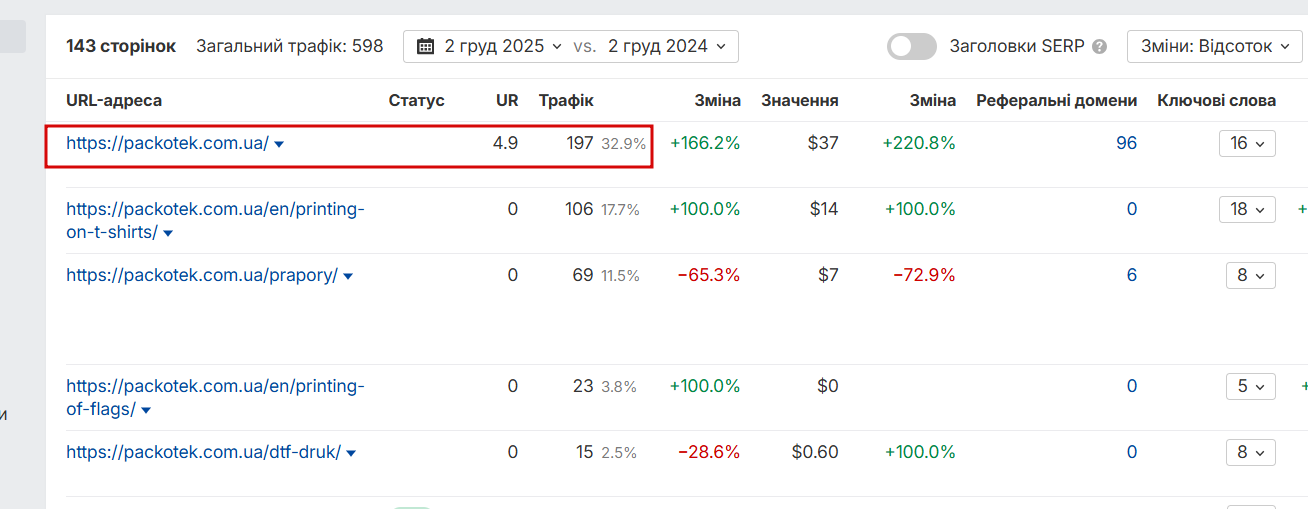Expand arrow next to packotek.com.ua/ URL
The width and height of the screenshot is (1308, 509).
[279, 144]
